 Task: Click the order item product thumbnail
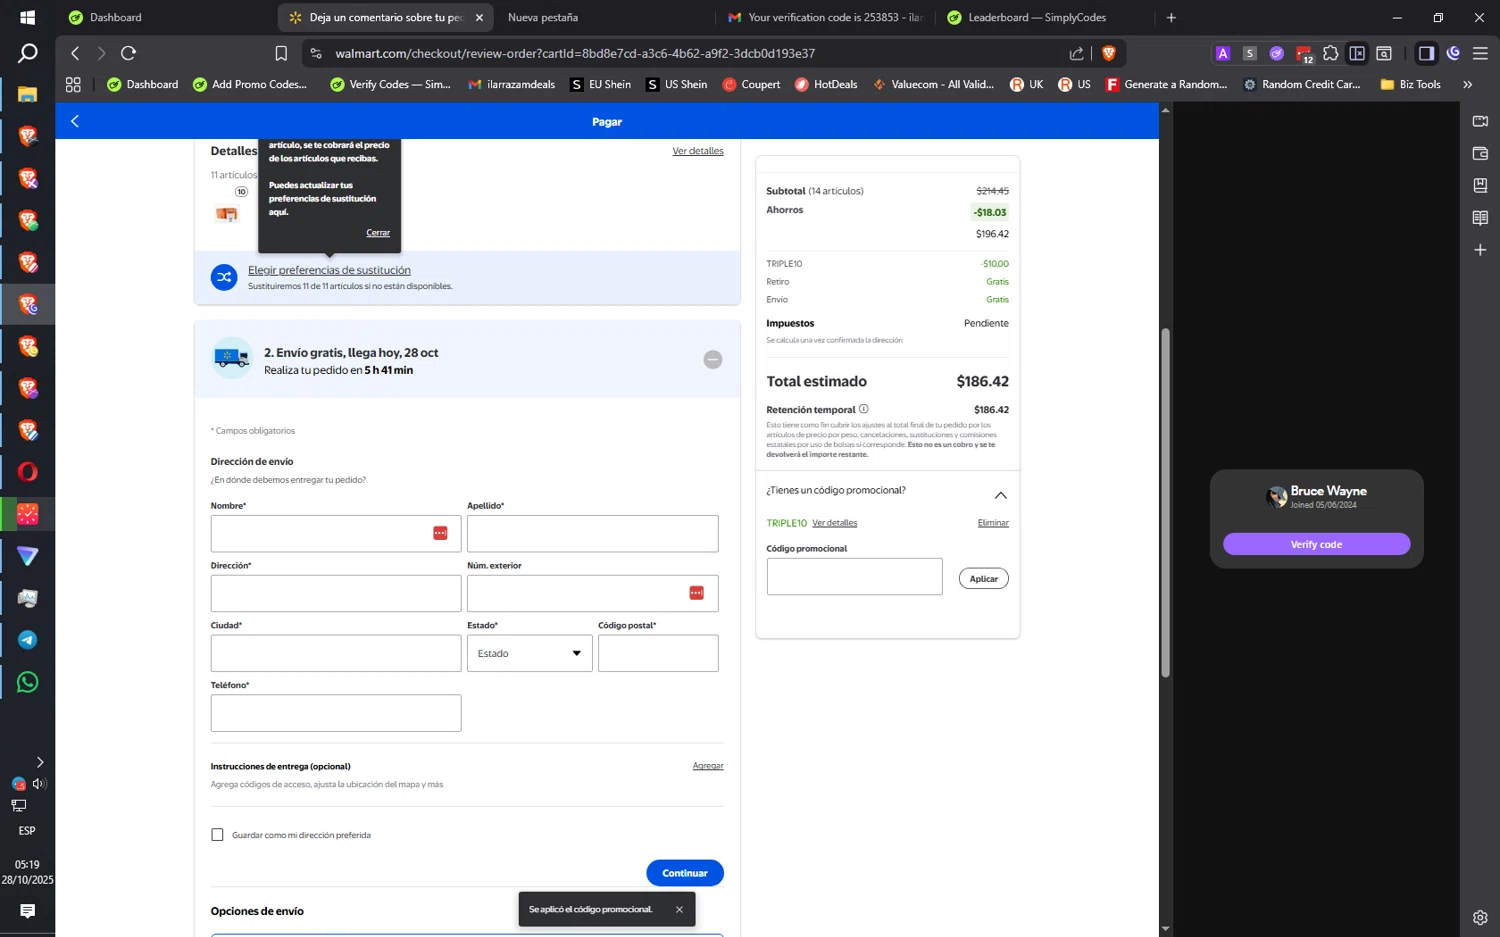tap(227, 213)
